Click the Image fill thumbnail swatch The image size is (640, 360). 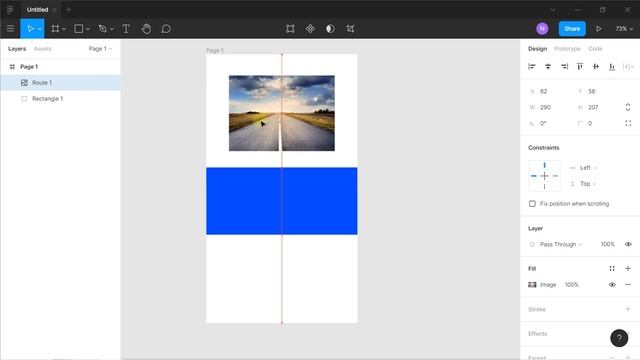click(x=532, y=284)
